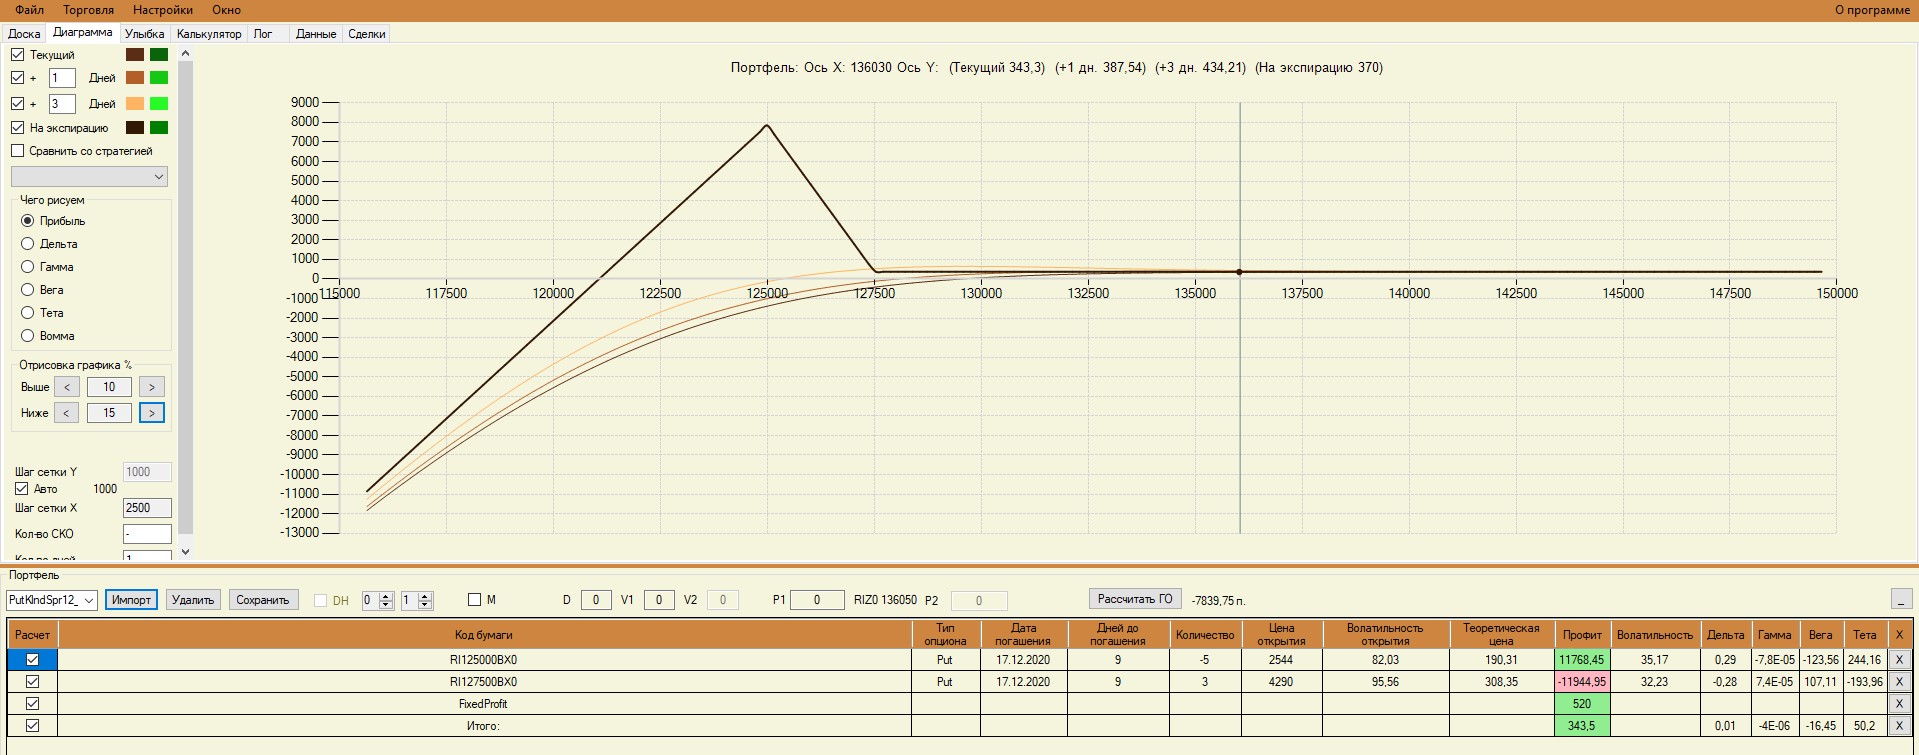Screen dimensions: 1919x755
Task: Click the Кол-во СКО input field
Action: [147, 534]
